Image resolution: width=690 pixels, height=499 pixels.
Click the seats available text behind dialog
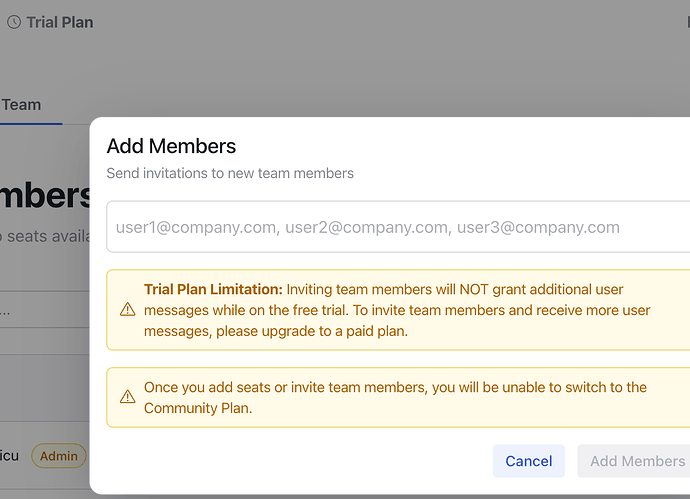tap(46, 236)
